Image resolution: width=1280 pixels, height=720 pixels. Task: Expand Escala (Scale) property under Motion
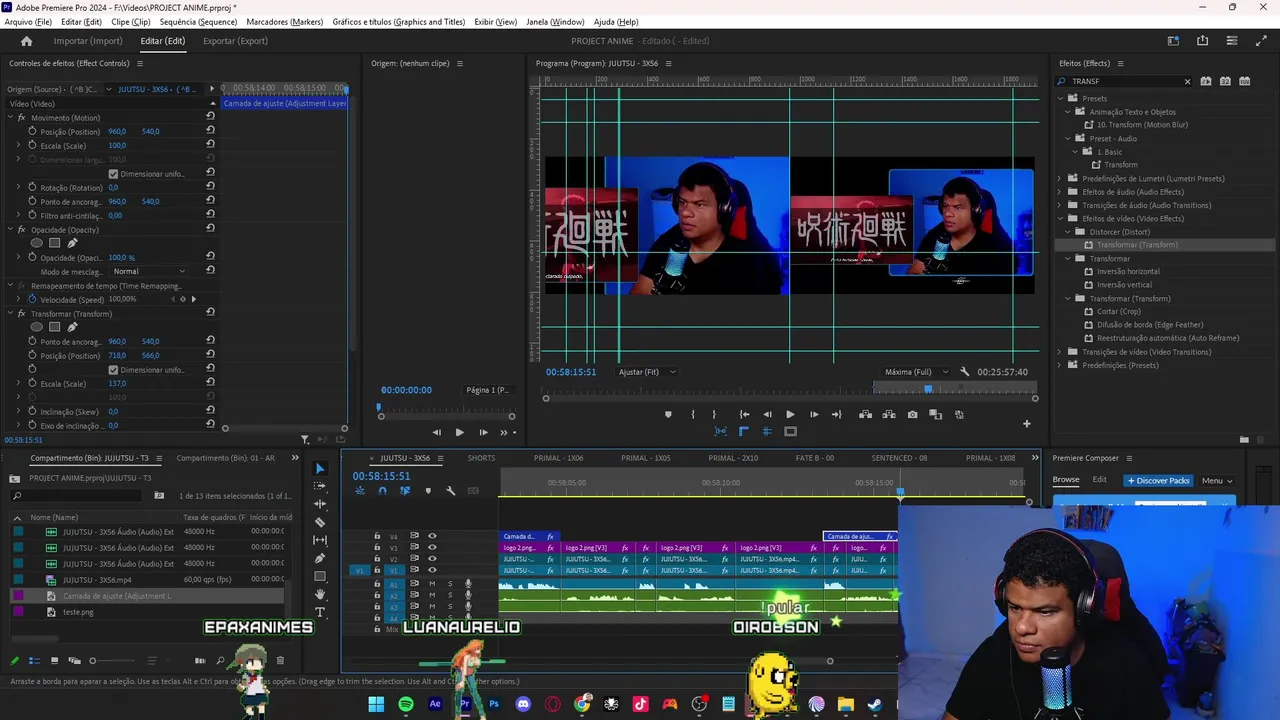click(x=18, y=145)
